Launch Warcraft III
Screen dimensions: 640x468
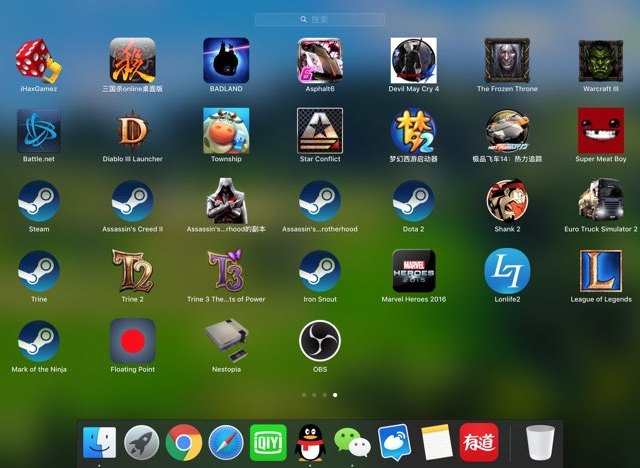click(x=600, y=60)
